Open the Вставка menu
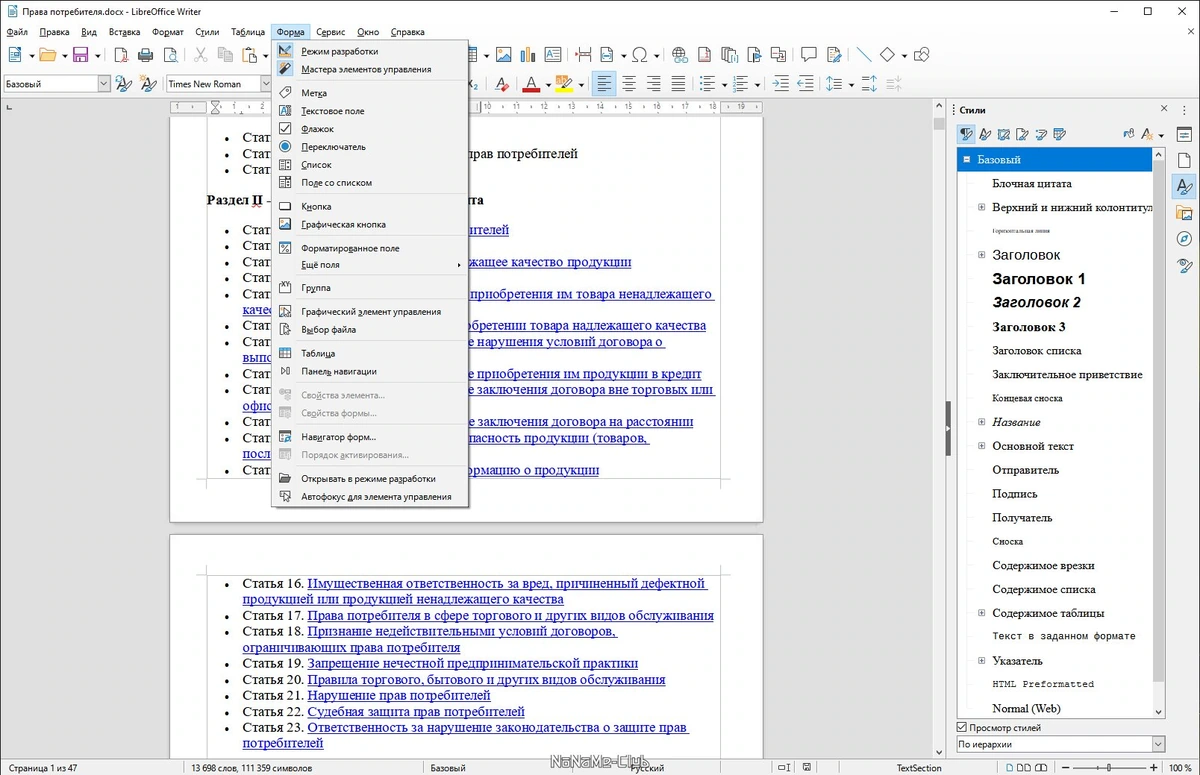The height and width of the screenshot is (775, 1200). 124,32
